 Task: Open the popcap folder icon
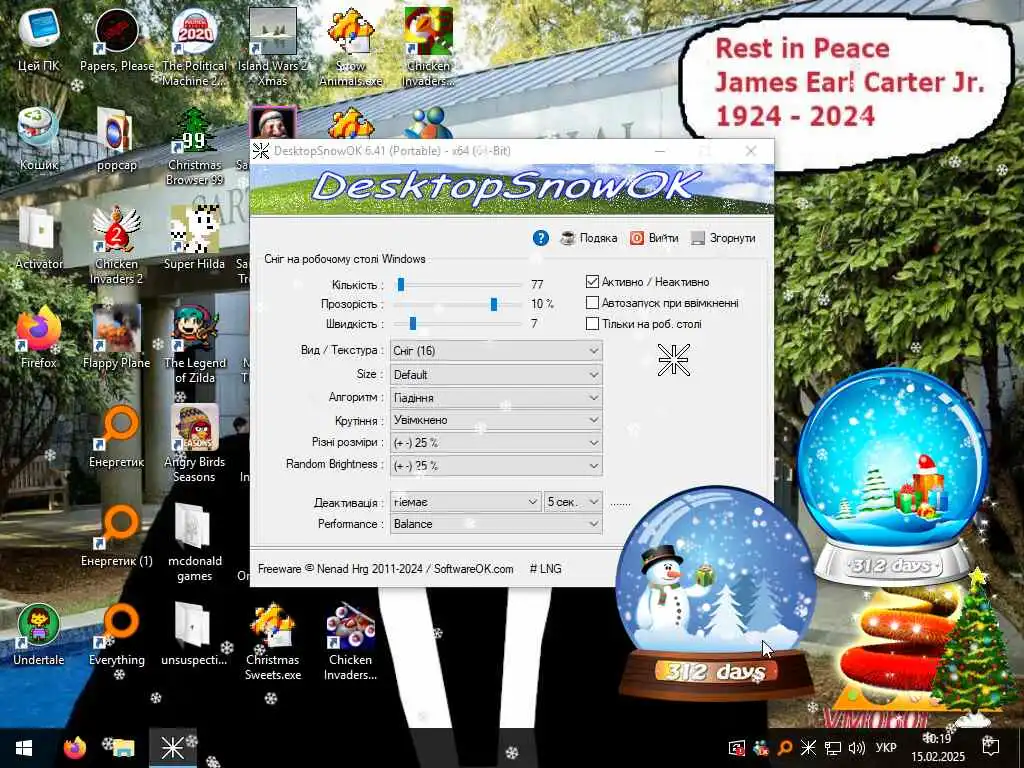[117, 138]
